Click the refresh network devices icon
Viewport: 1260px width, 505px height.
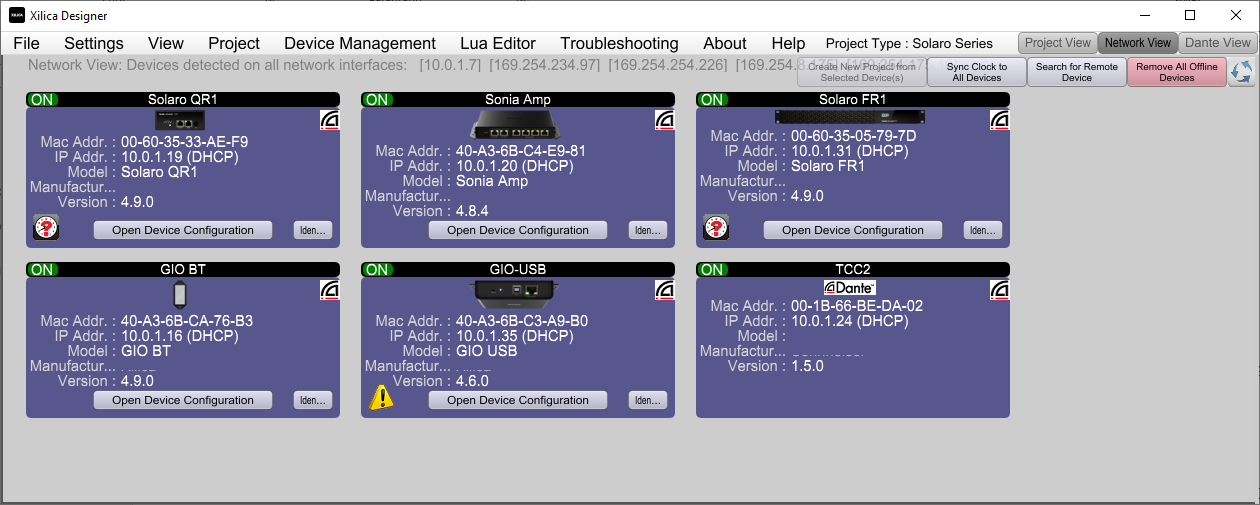1241,72
